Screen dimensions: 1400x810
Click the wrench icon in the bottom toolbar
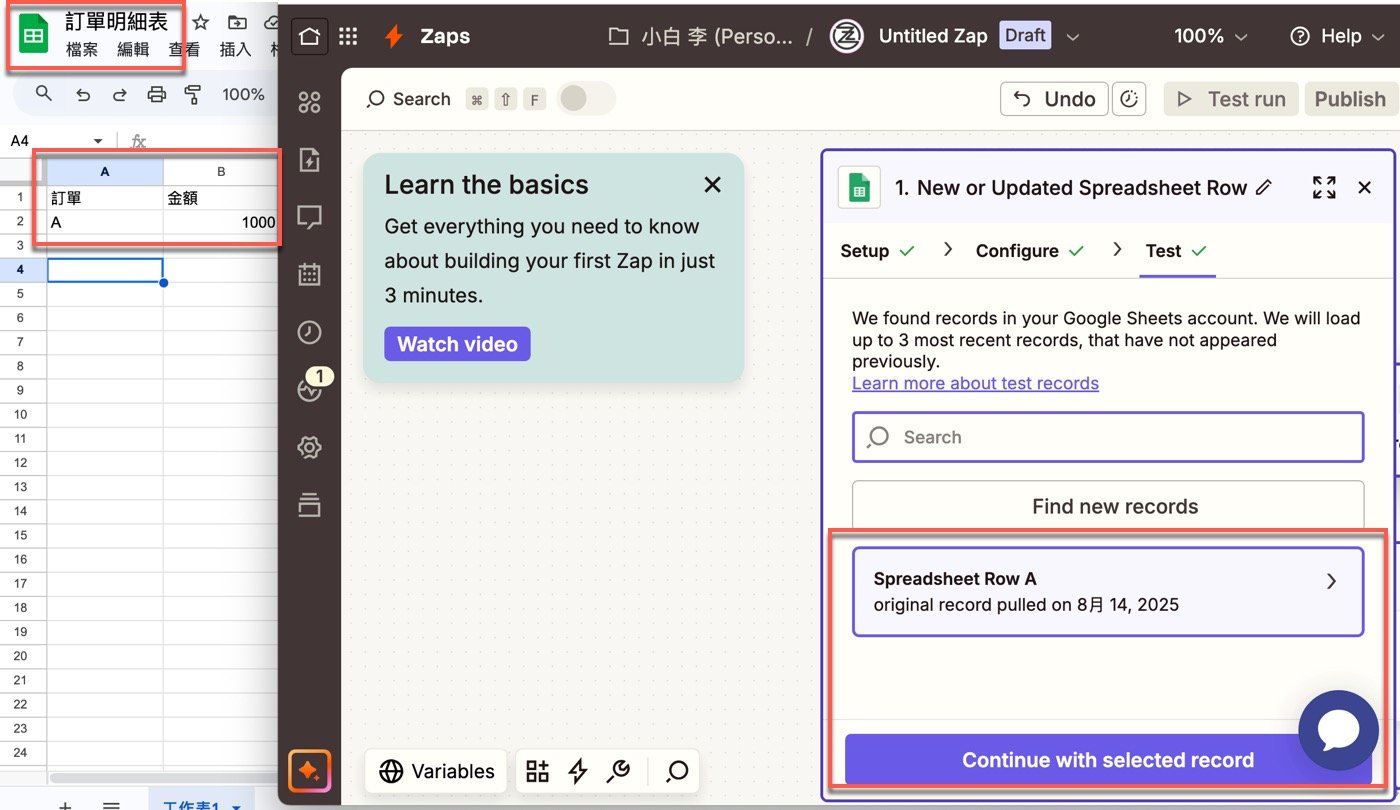pos(618,771)
